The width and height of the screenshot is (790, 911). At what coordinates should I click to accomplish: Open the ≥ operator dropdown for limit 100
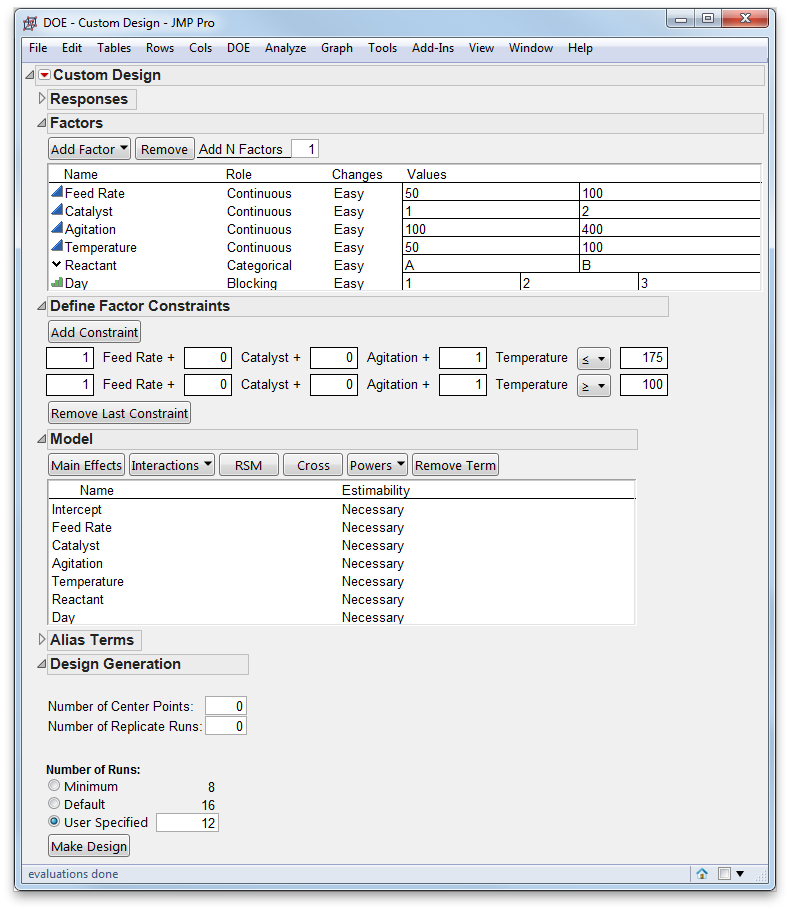click(594, 385)
